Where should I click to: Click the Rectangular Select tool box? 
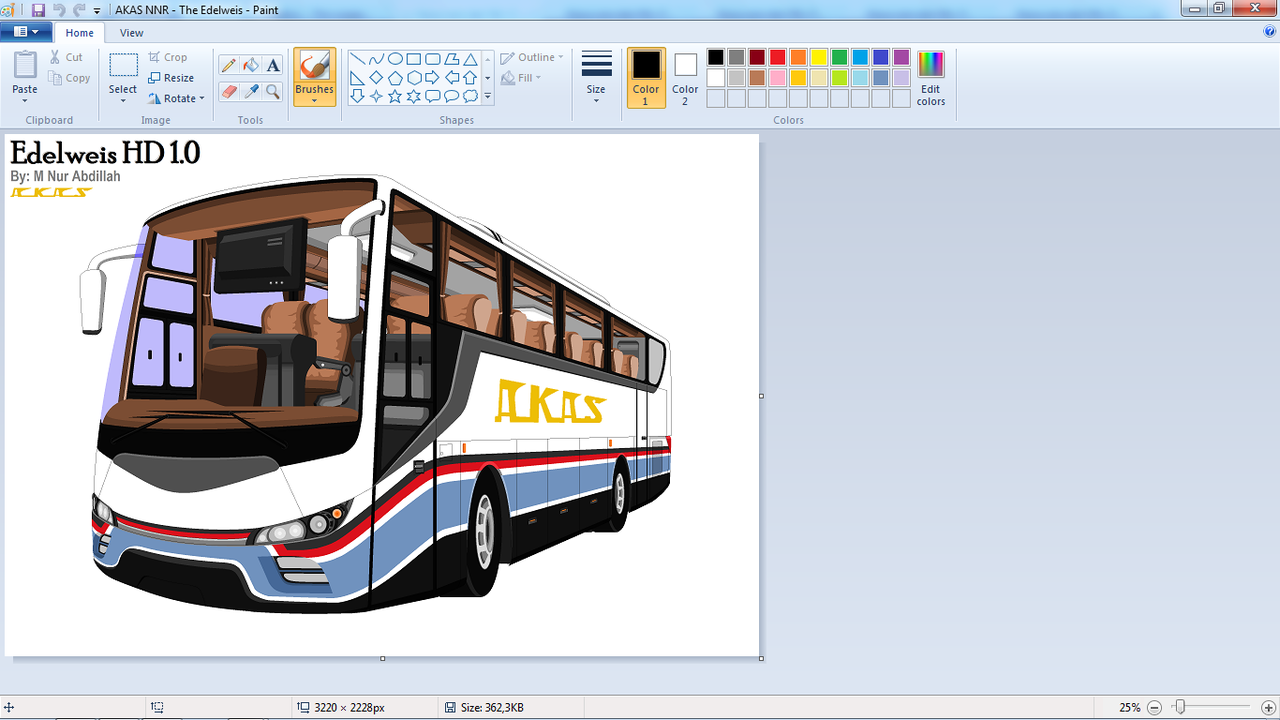pos(123,65)
